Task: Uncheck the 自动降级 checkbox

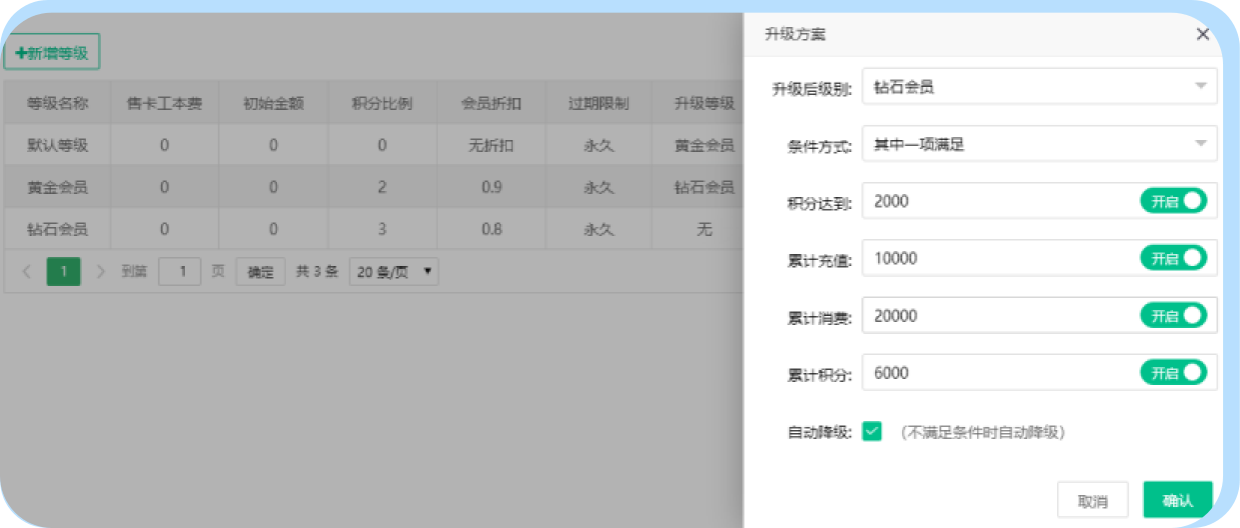Action: [x=872, y=431]
